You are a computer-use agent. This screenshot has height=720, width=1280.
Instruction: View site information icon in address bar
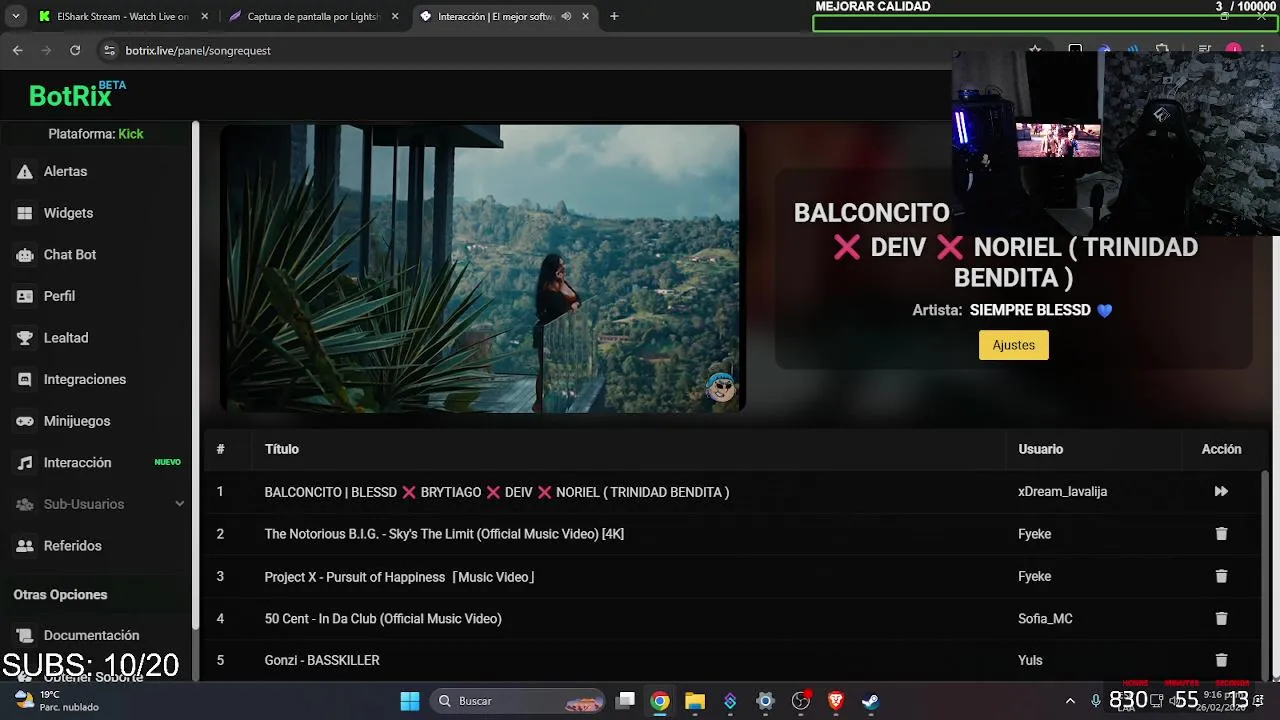tap(109, 50)
